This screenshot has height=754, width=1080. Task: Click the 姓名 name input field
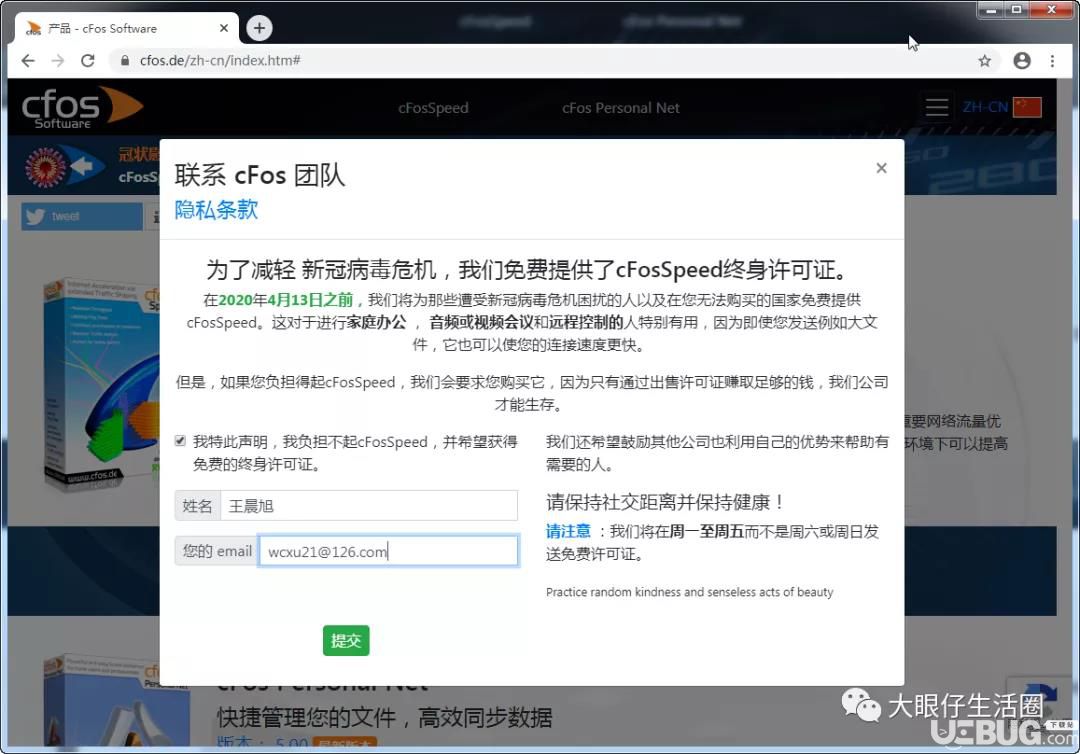coord(368,506)
